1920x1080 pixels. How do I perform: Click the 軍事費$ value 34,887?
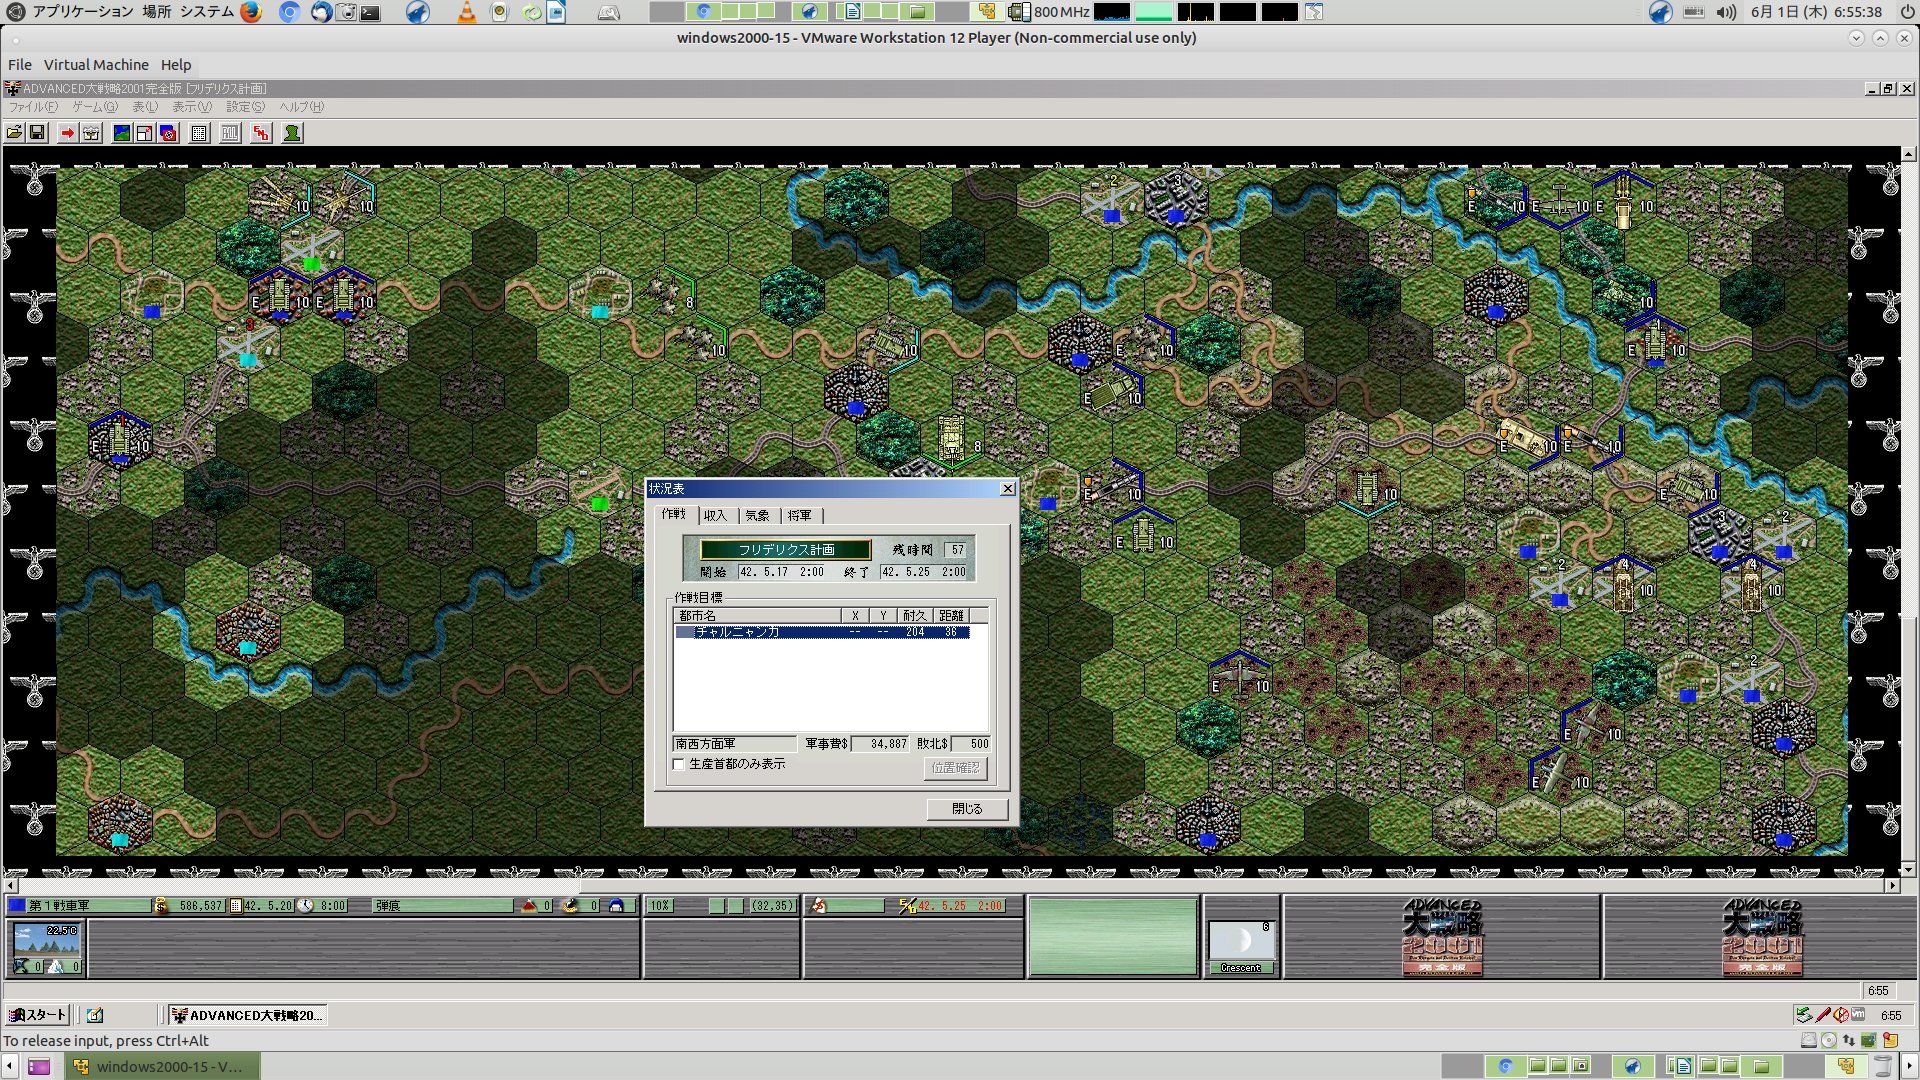coord(881,744)
